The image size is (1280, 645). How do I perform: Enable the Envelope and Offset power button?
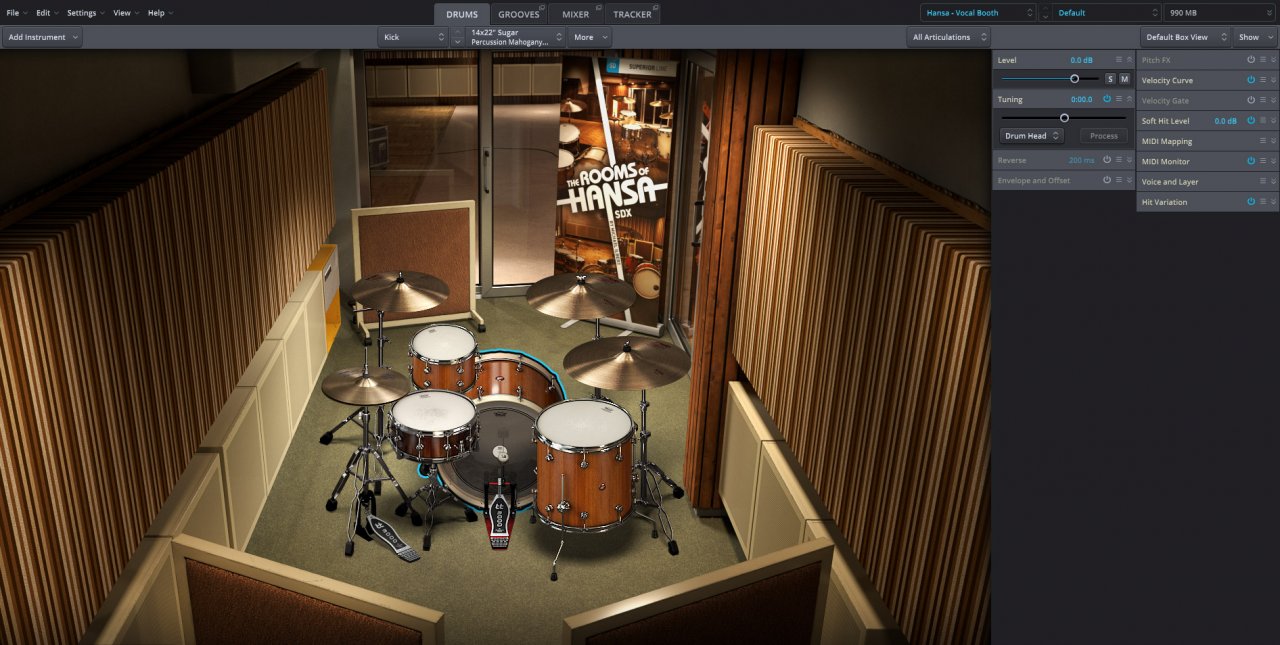point(1107,180)
